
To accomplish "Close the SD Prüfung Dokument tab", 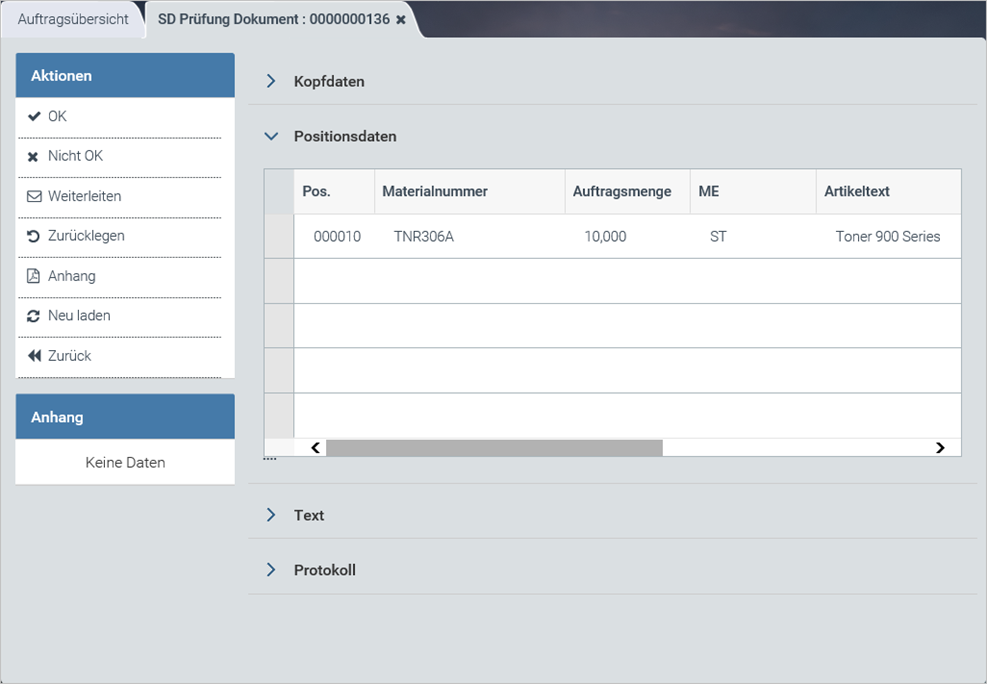I will click(x=401, y=20).
